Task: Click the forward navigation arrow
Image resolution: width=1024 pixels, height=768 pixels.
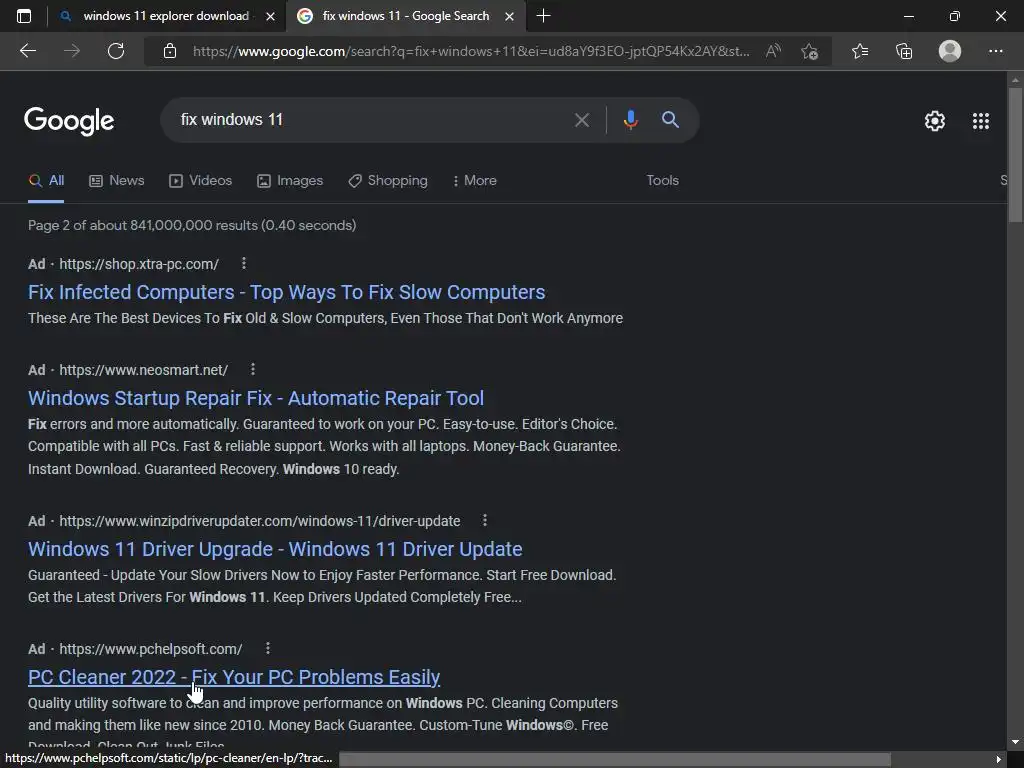Action: click(72, 51)
